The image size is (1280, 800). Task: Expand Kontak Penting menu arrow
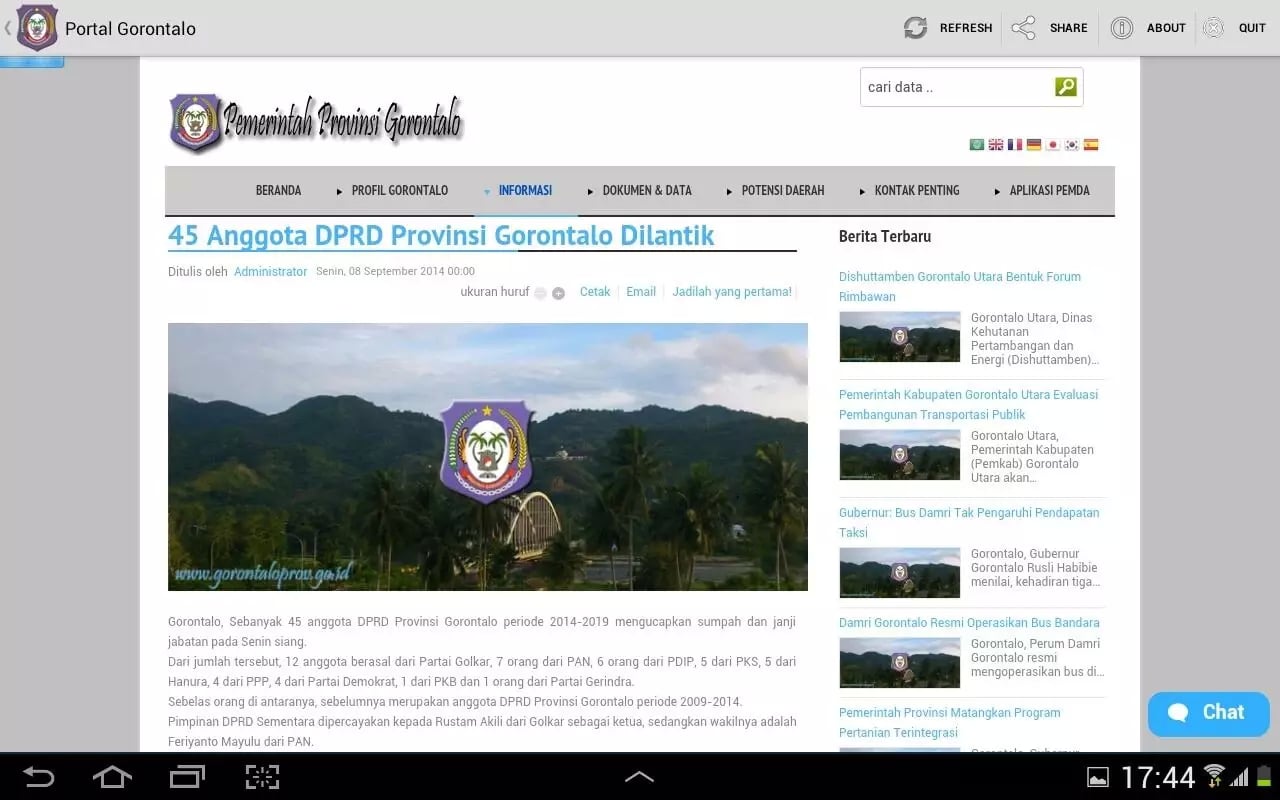coord(863,191)
